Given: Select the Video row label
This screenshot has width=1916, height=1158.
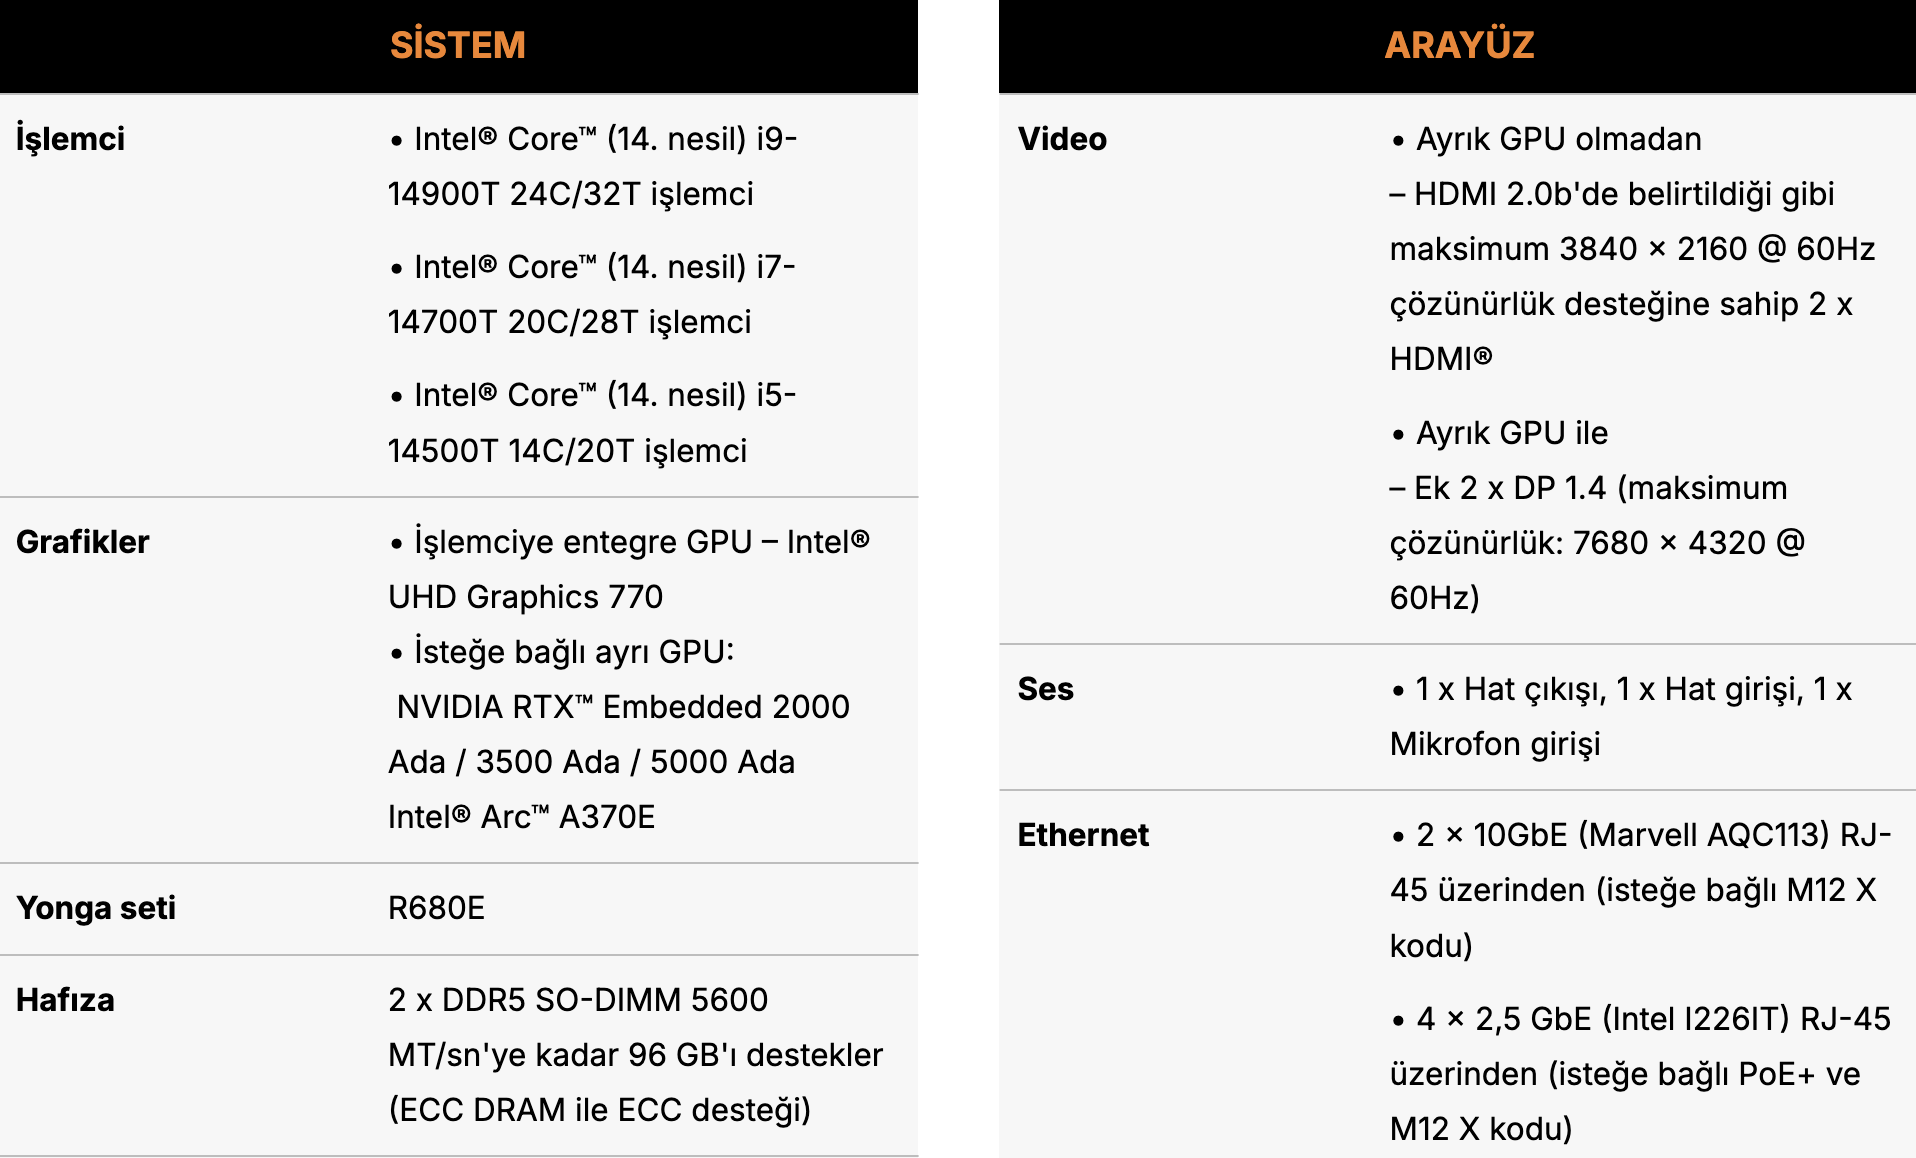Looking at the screenshot, I should [1062, 139].
